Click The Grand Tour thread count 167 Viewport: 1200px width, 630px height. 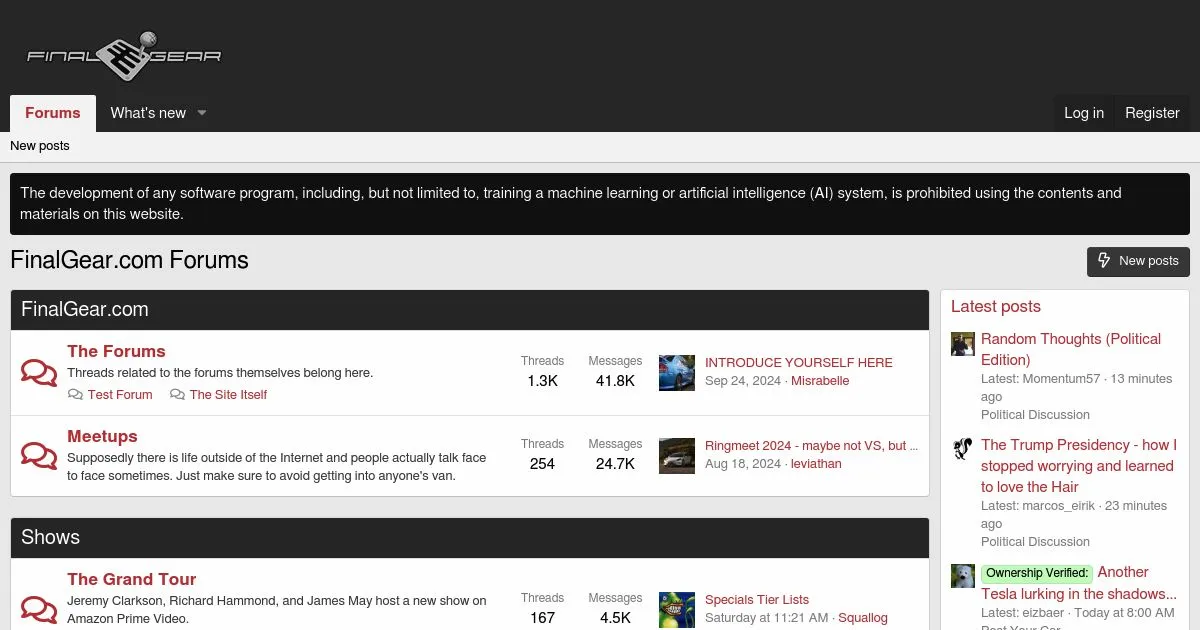(x=542, y=618)
